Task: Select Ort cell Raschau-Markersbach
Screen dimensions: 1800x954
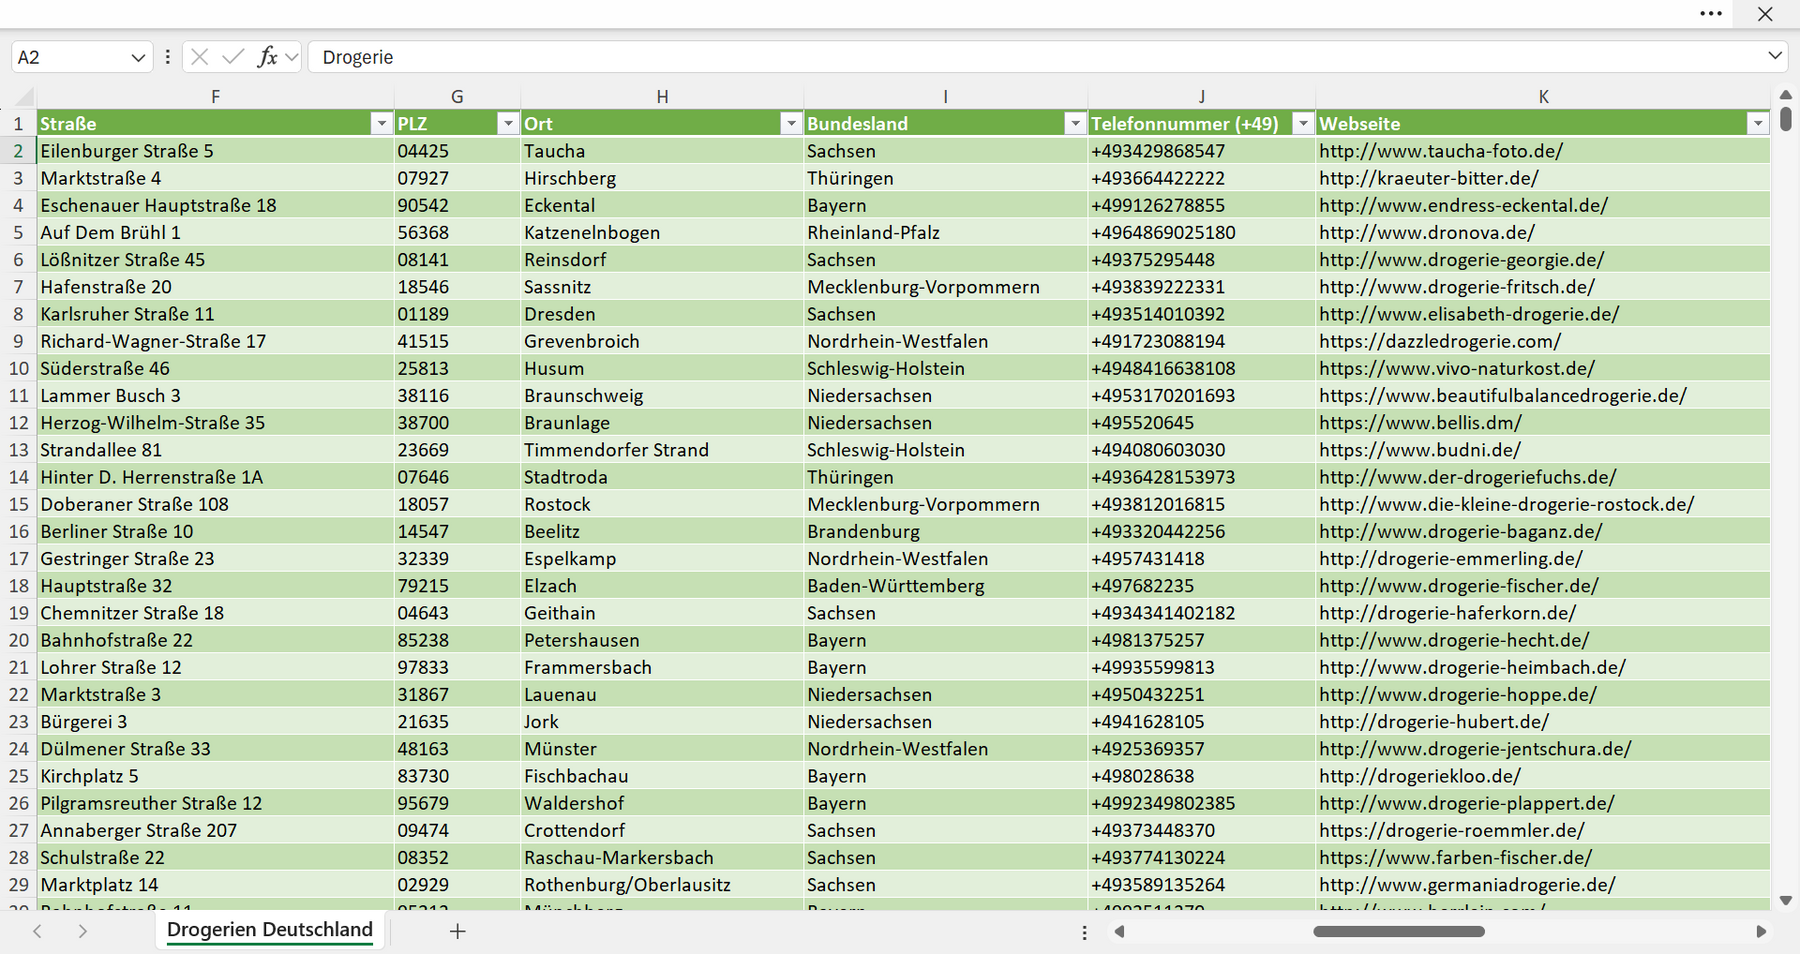Action: (x=662, y=858)
